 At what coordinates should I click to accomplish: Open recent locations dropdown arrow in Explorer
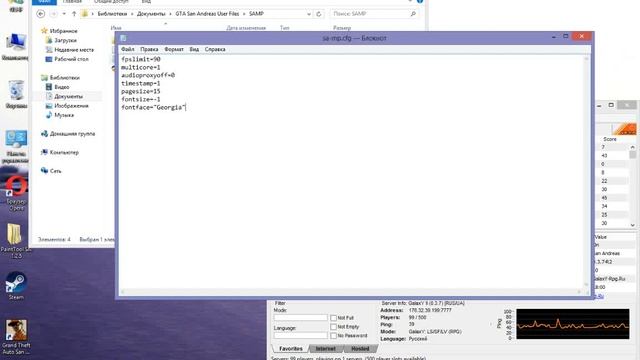[x=64, y=14]
